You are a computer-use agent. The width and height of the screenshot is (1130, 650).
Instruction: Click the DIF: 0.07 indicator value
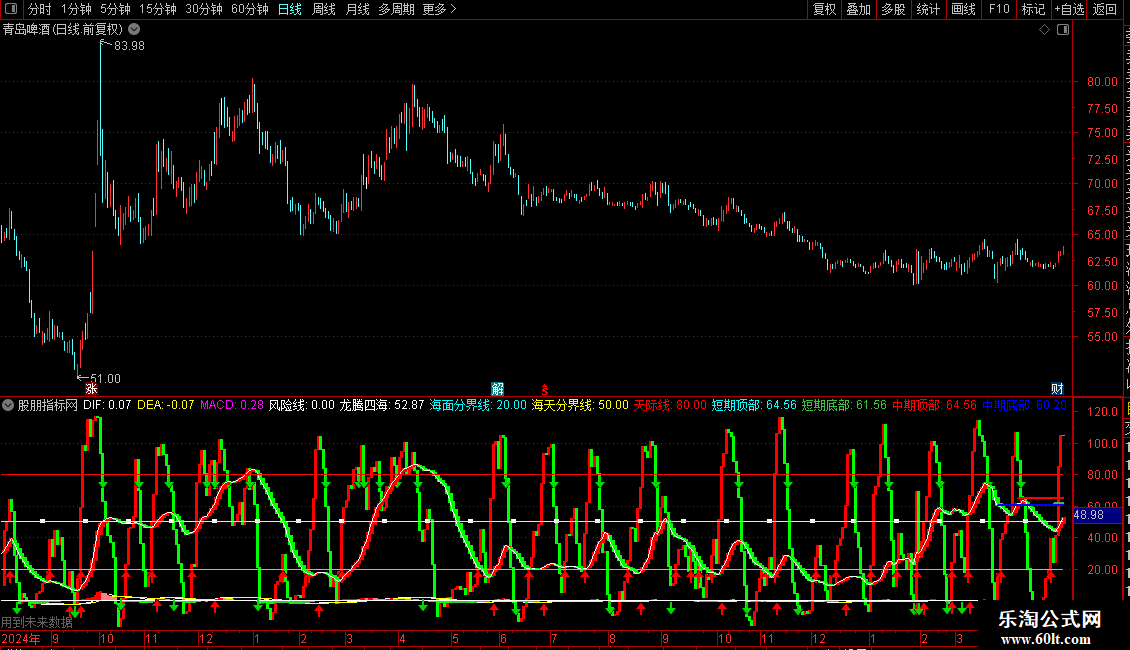click(107, 405)
